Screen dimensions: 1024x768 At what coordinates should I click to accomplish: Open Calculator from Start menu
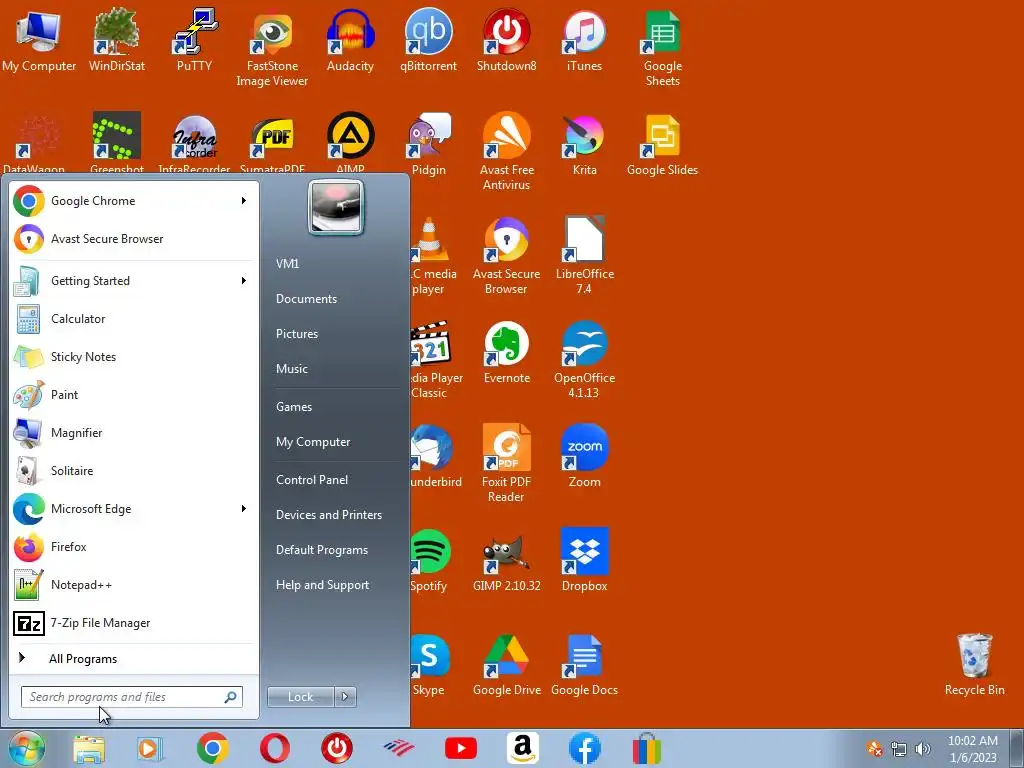point(133,319)
